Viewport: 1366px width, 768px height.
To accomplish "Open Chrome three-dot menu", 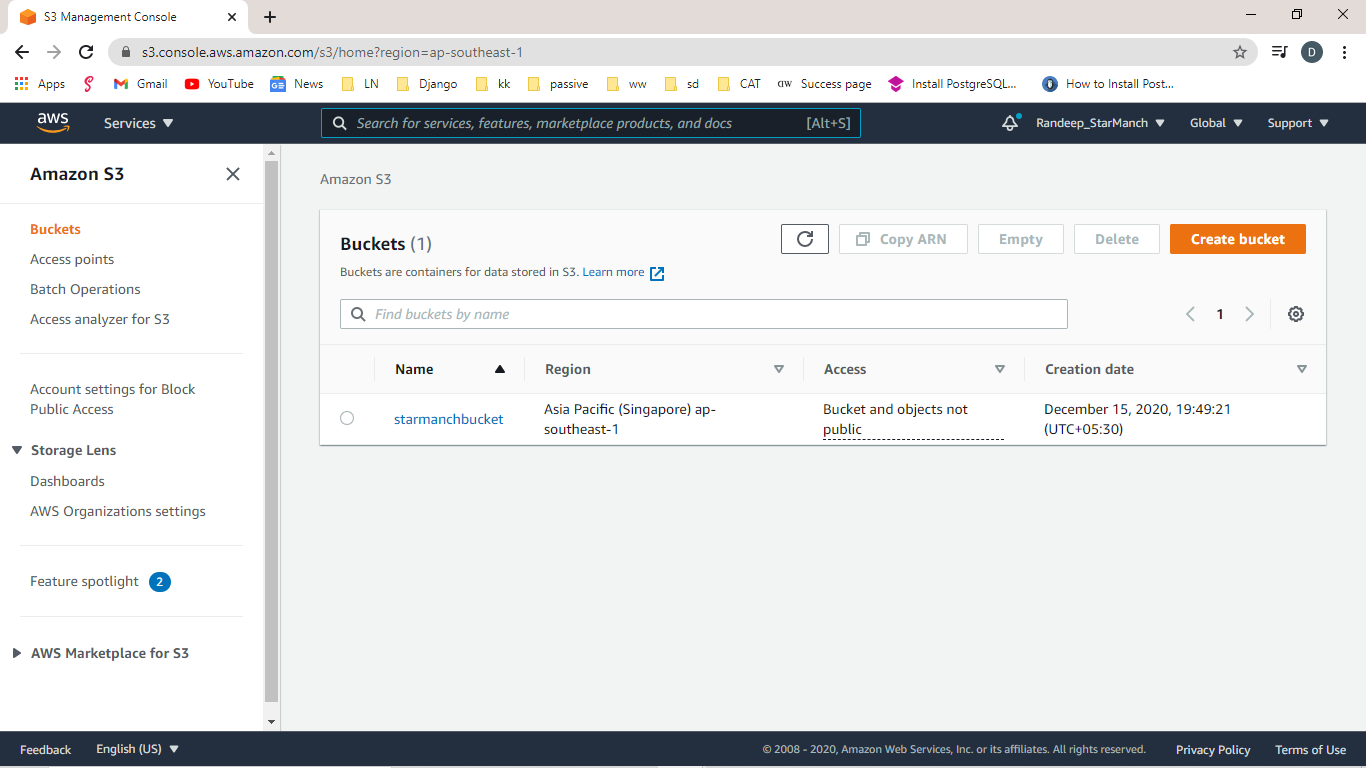I will (x=1344, y=52).
